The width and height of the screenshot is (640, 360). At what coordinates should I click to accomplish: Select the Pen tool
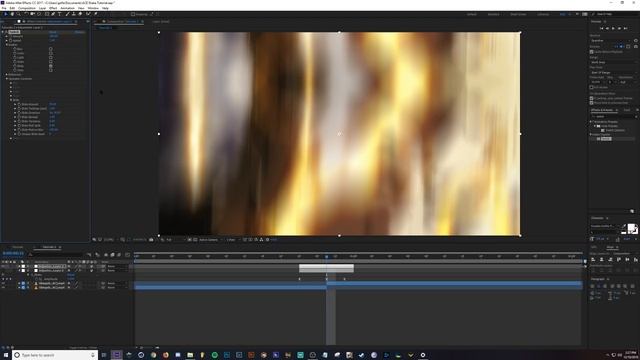coord(53,14)
